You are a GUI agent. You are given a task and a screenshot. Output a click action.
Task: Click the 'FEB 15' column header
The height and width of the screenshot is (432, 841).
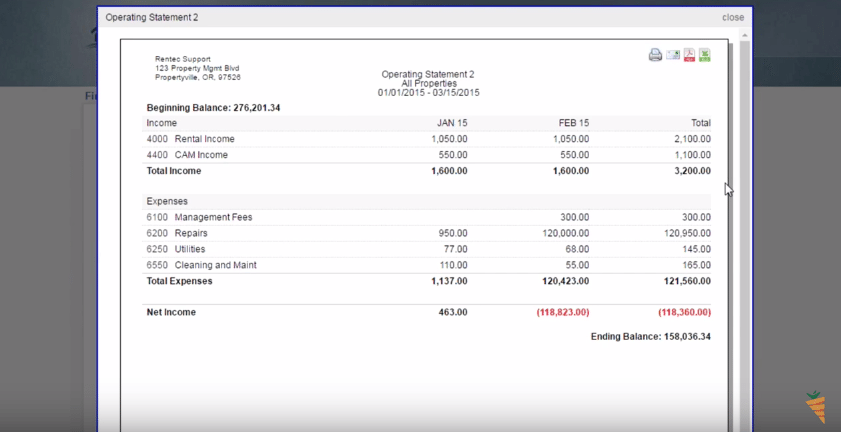tap(574, 123)
